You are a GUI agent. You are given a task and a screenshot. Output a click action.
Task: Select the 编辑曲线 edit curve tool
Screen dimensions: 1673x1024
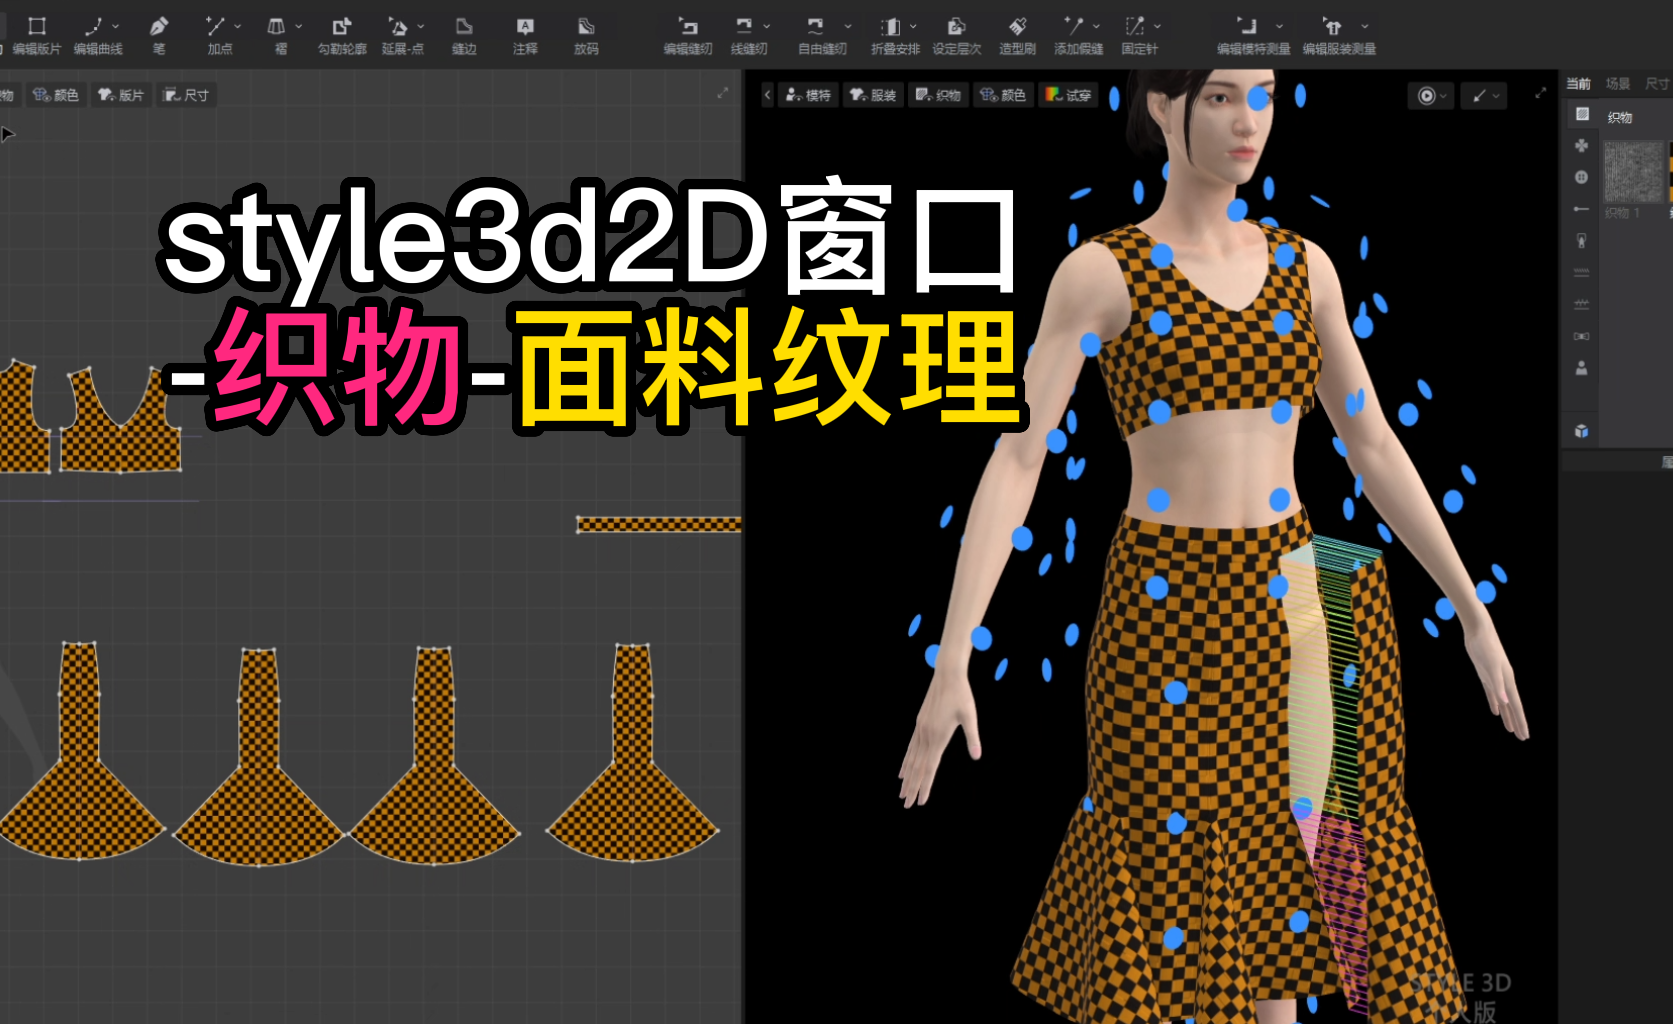coord(97,35)
